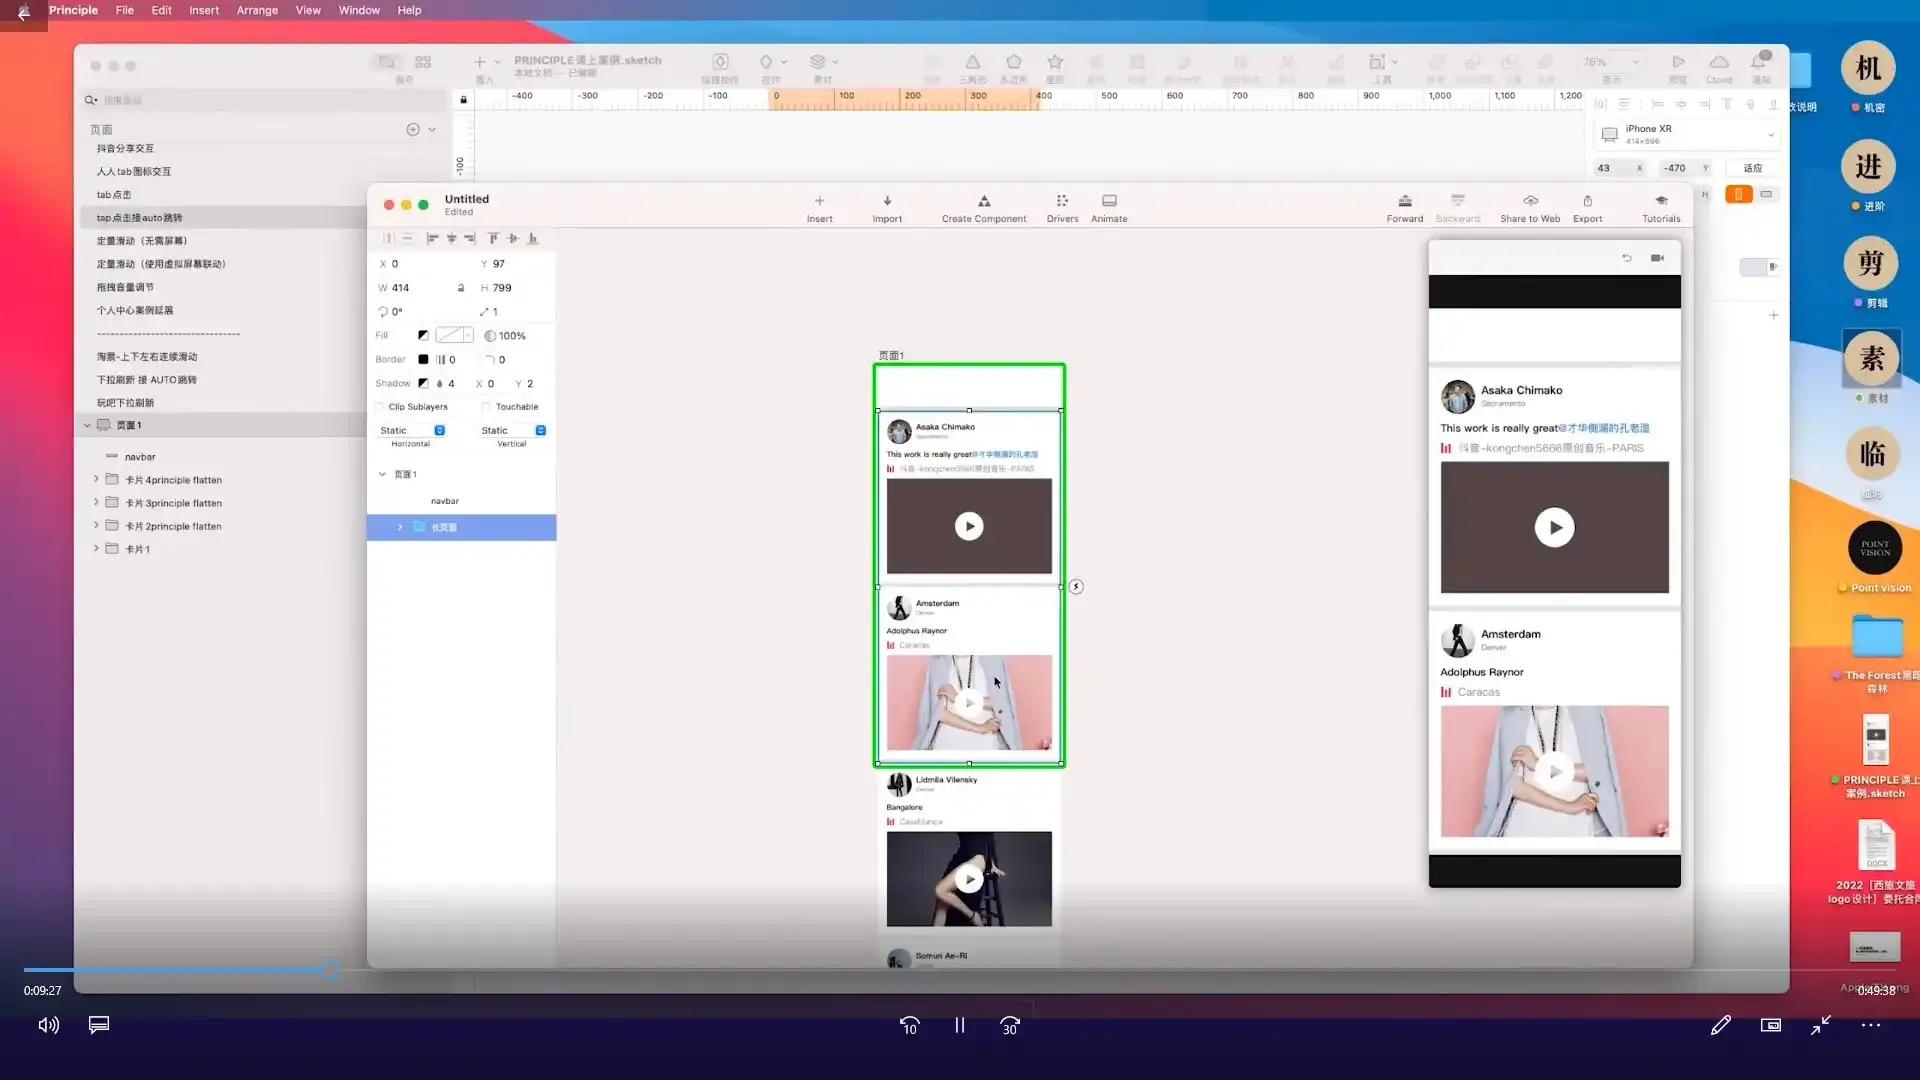
Task: Click the Export icon
Action: click(x=1587, y=201)
